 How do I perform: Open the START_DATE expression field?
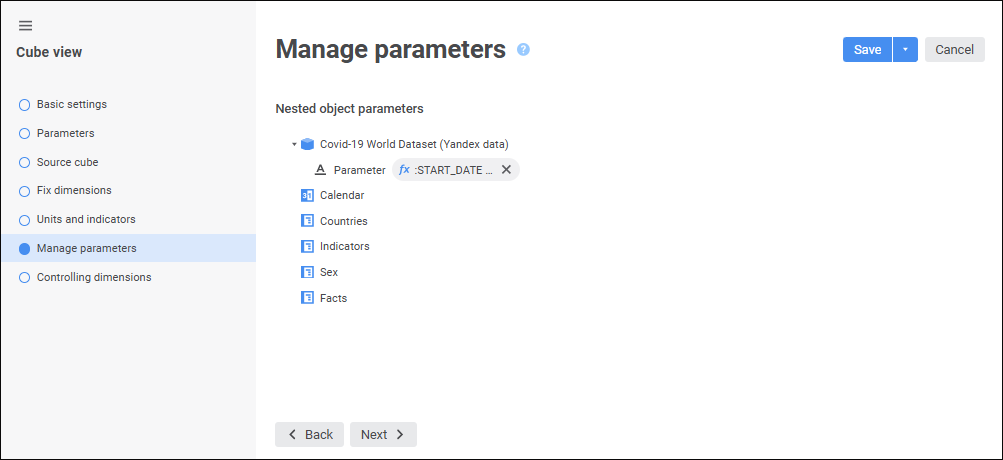click(448, 170)
